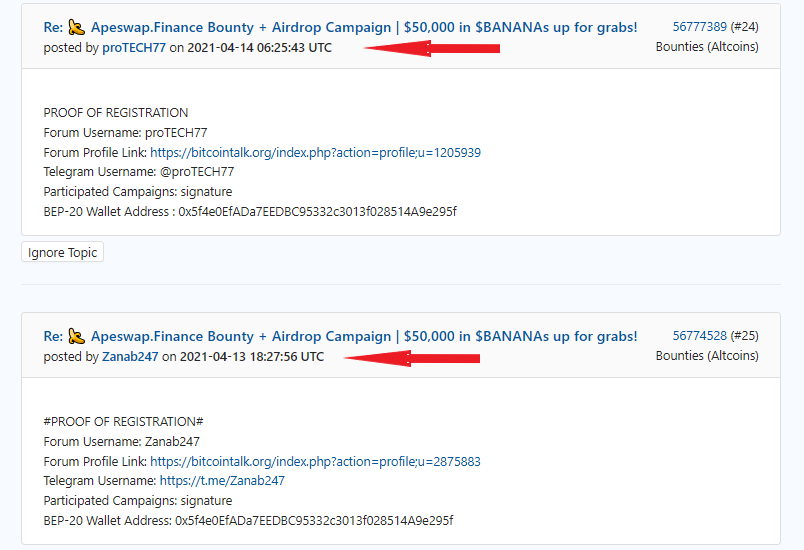The image size is (804, 550).
Task: Click banana icon in second post title
Action: tap(76, 336)
